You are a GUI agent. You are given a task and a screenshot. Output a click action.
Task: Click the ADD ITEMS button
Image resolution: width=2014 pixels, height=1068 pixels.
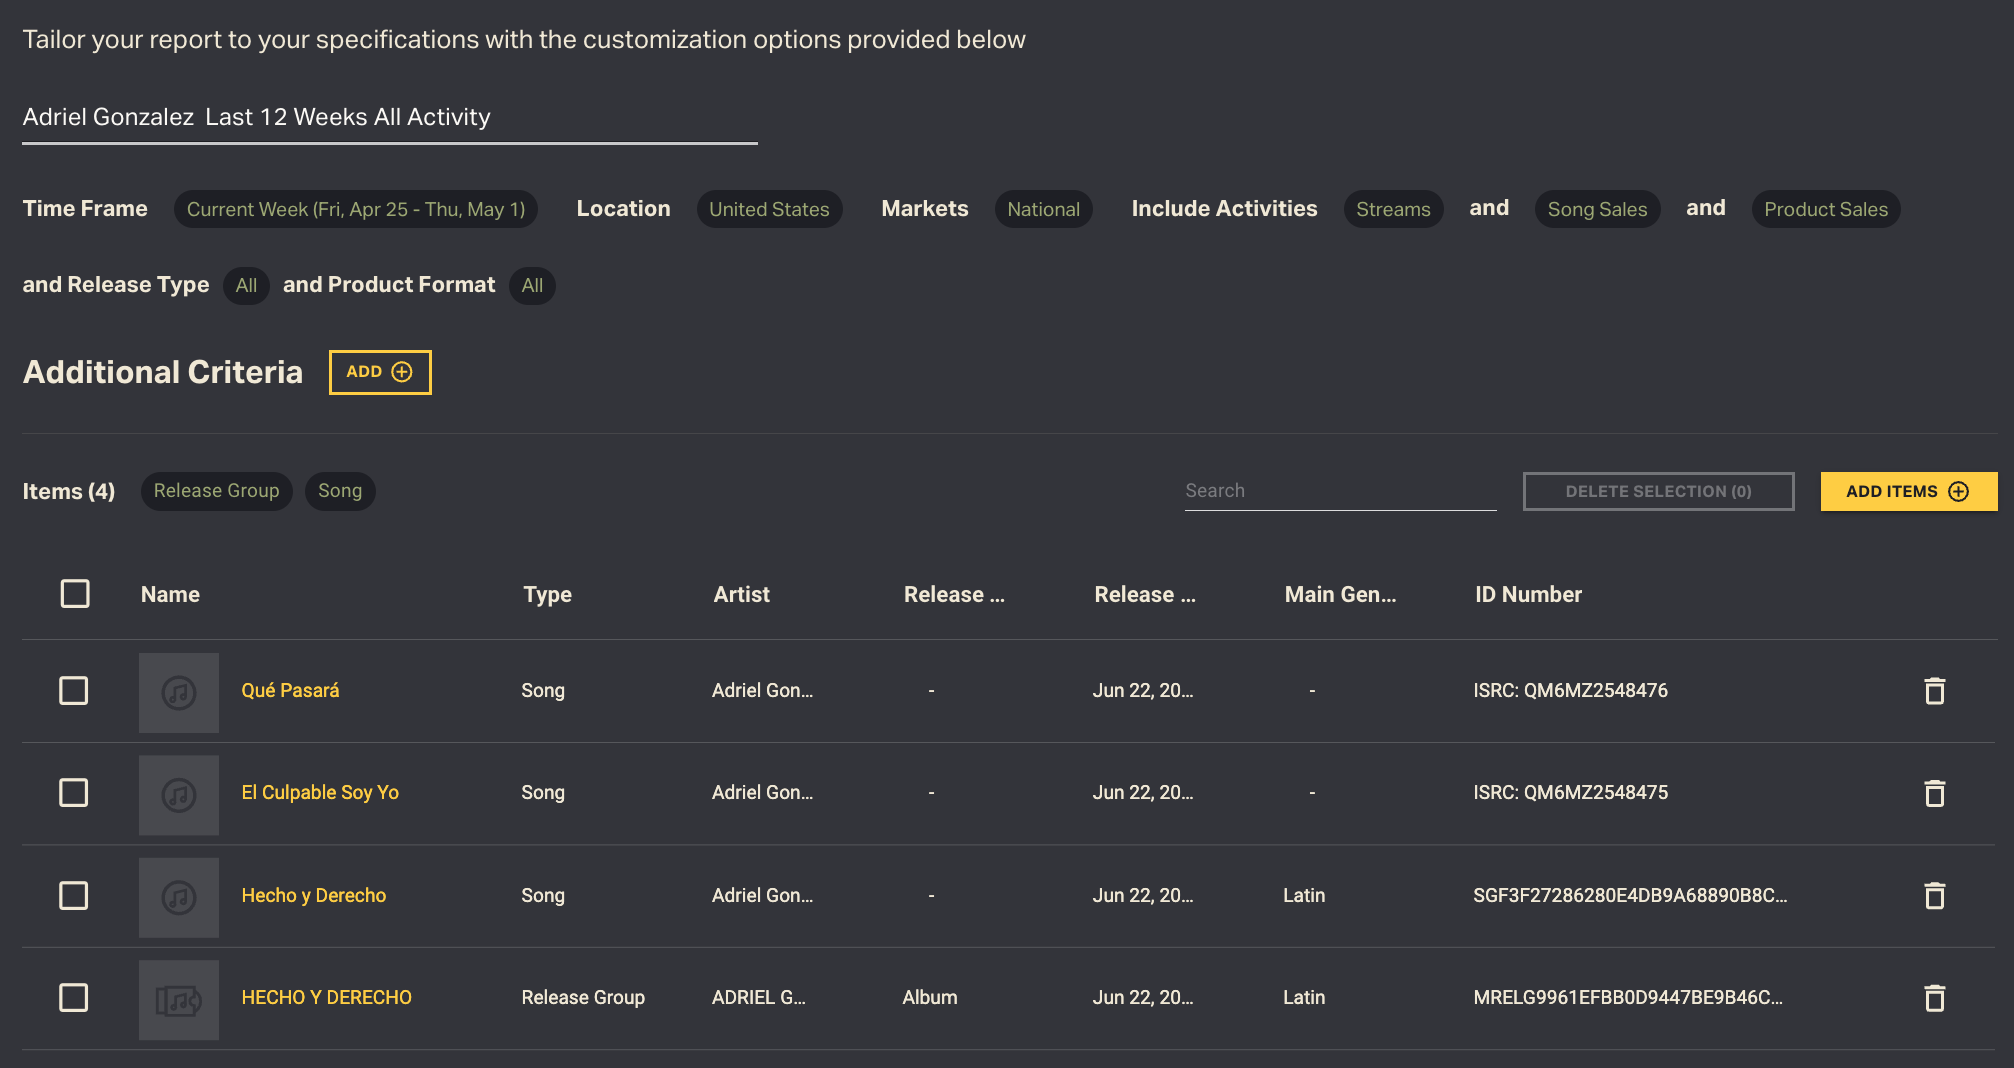pos(1908,491)
